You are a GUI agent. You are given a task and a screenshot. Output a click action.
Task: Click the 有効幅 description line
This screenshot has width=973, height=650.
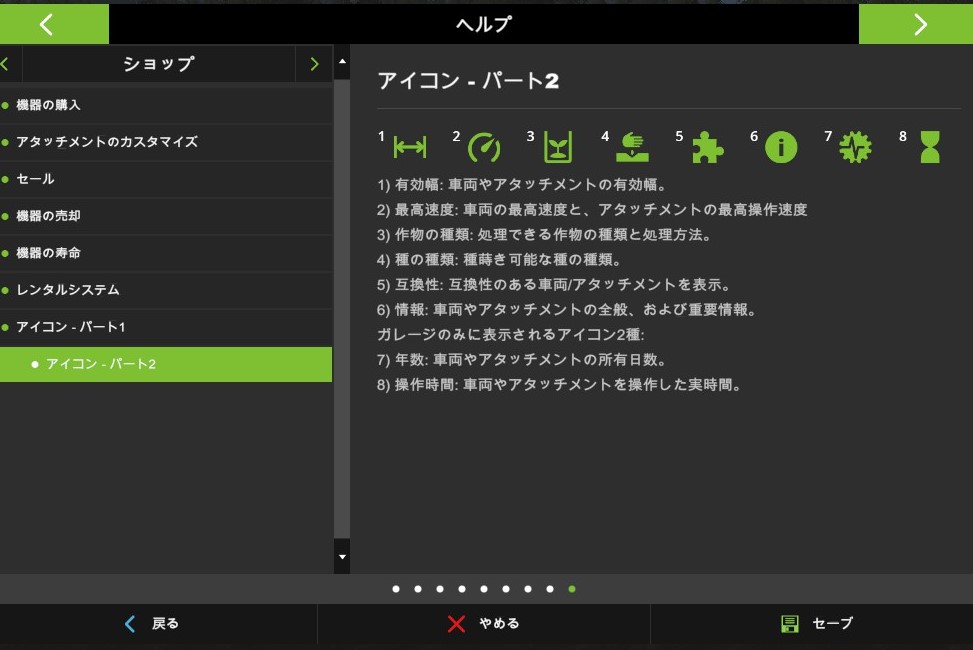[x=521, y=185]
